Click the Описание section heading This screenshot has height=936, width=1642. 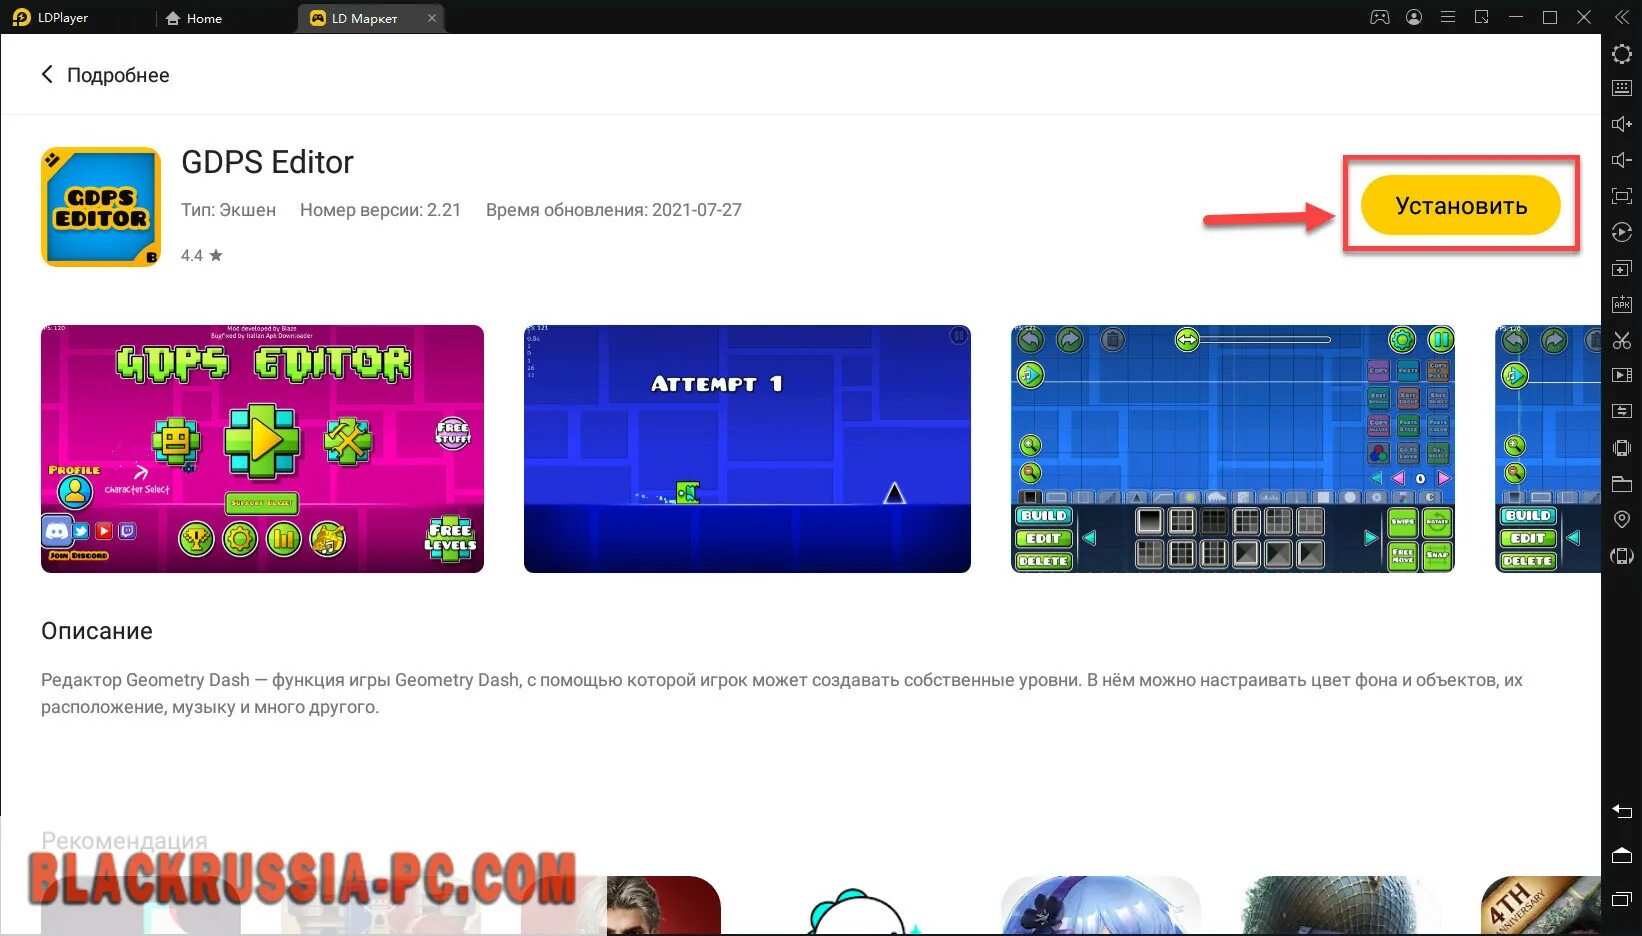tap(97, 631)
